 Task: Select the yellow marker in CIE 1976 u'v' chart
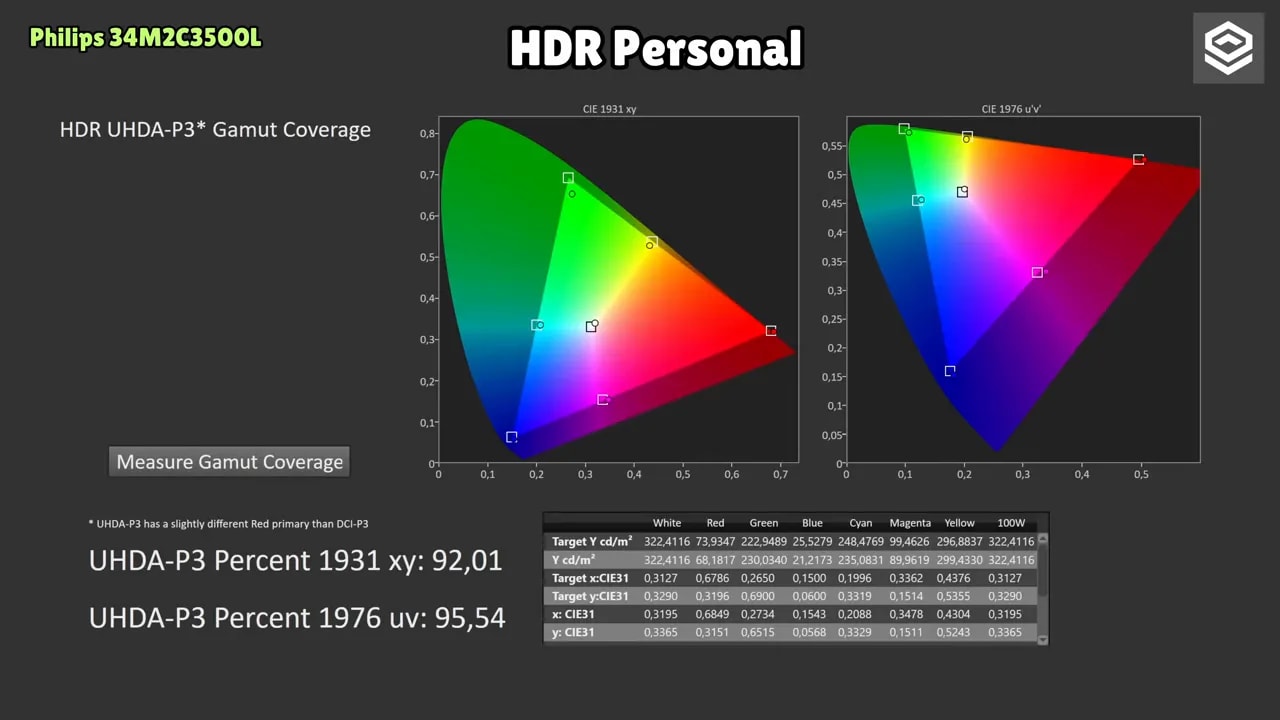coord(967,136)
